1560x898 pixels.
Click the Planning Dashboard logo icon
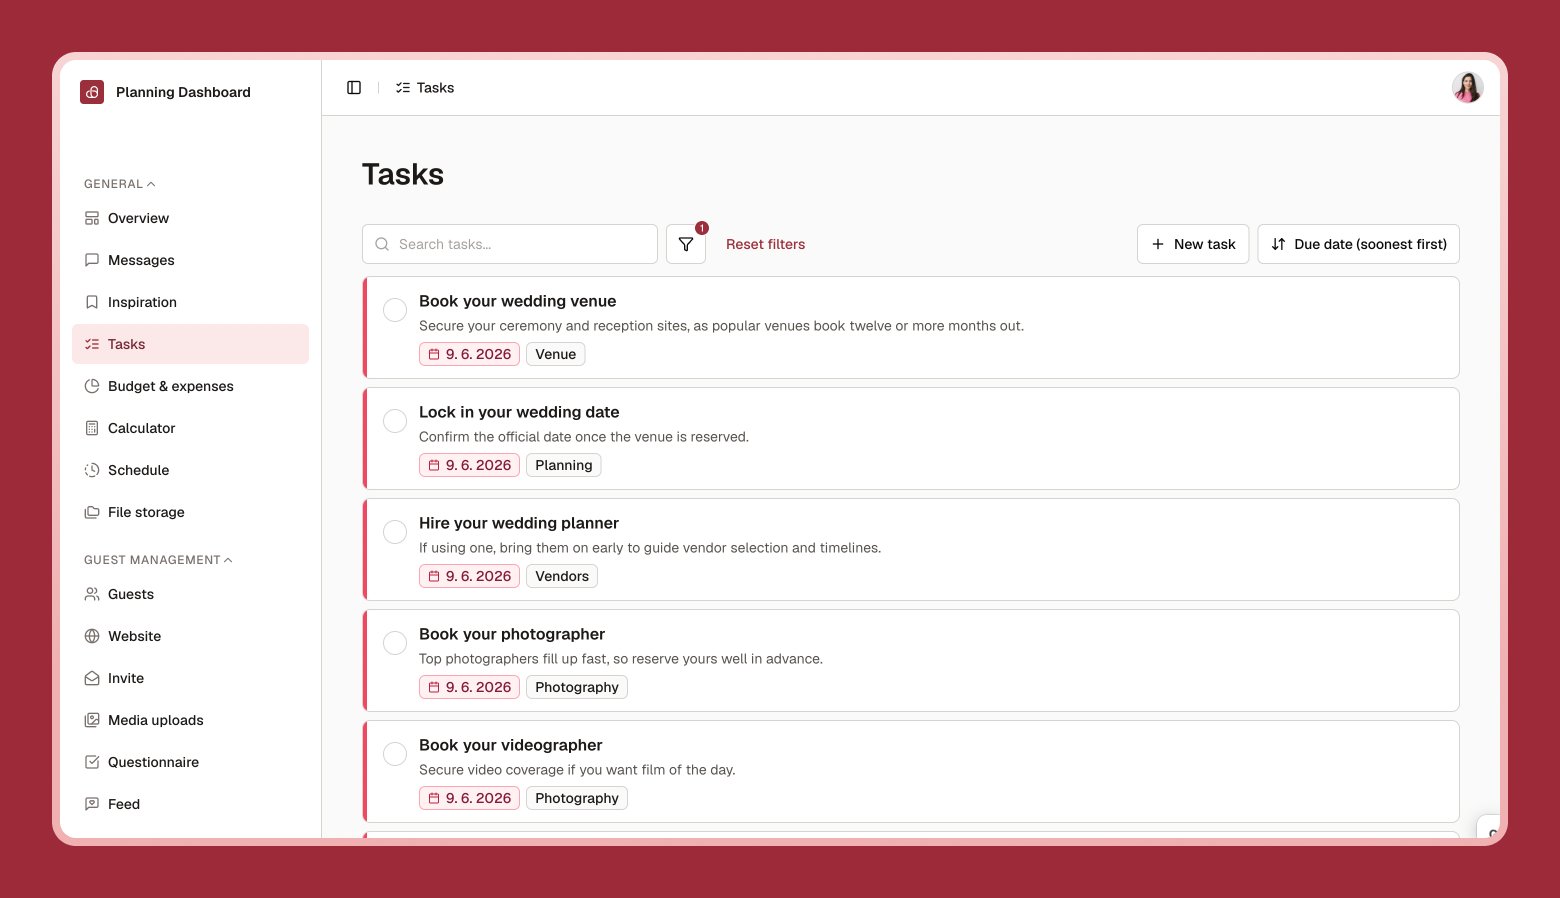(x=92, y=92)
